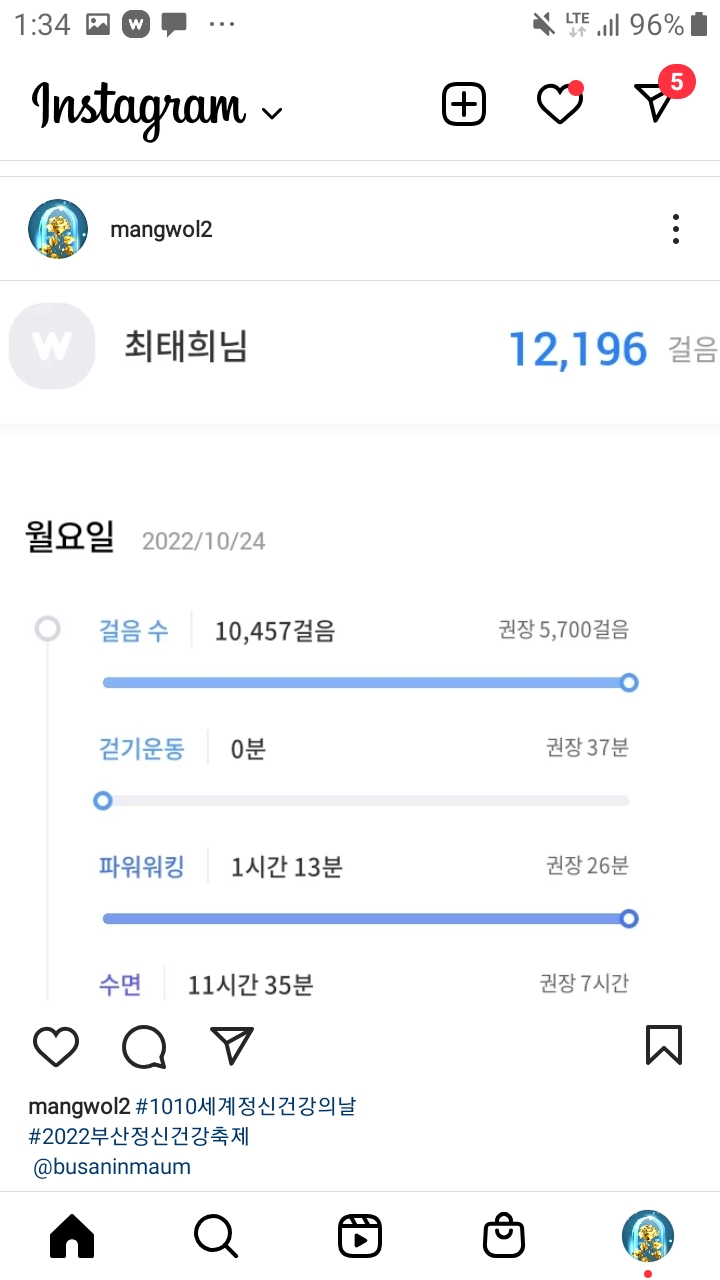The image size is (720, 1280).
Task: Open hashtag #2022부산정신건강축제
Action: pos(139,1136)
